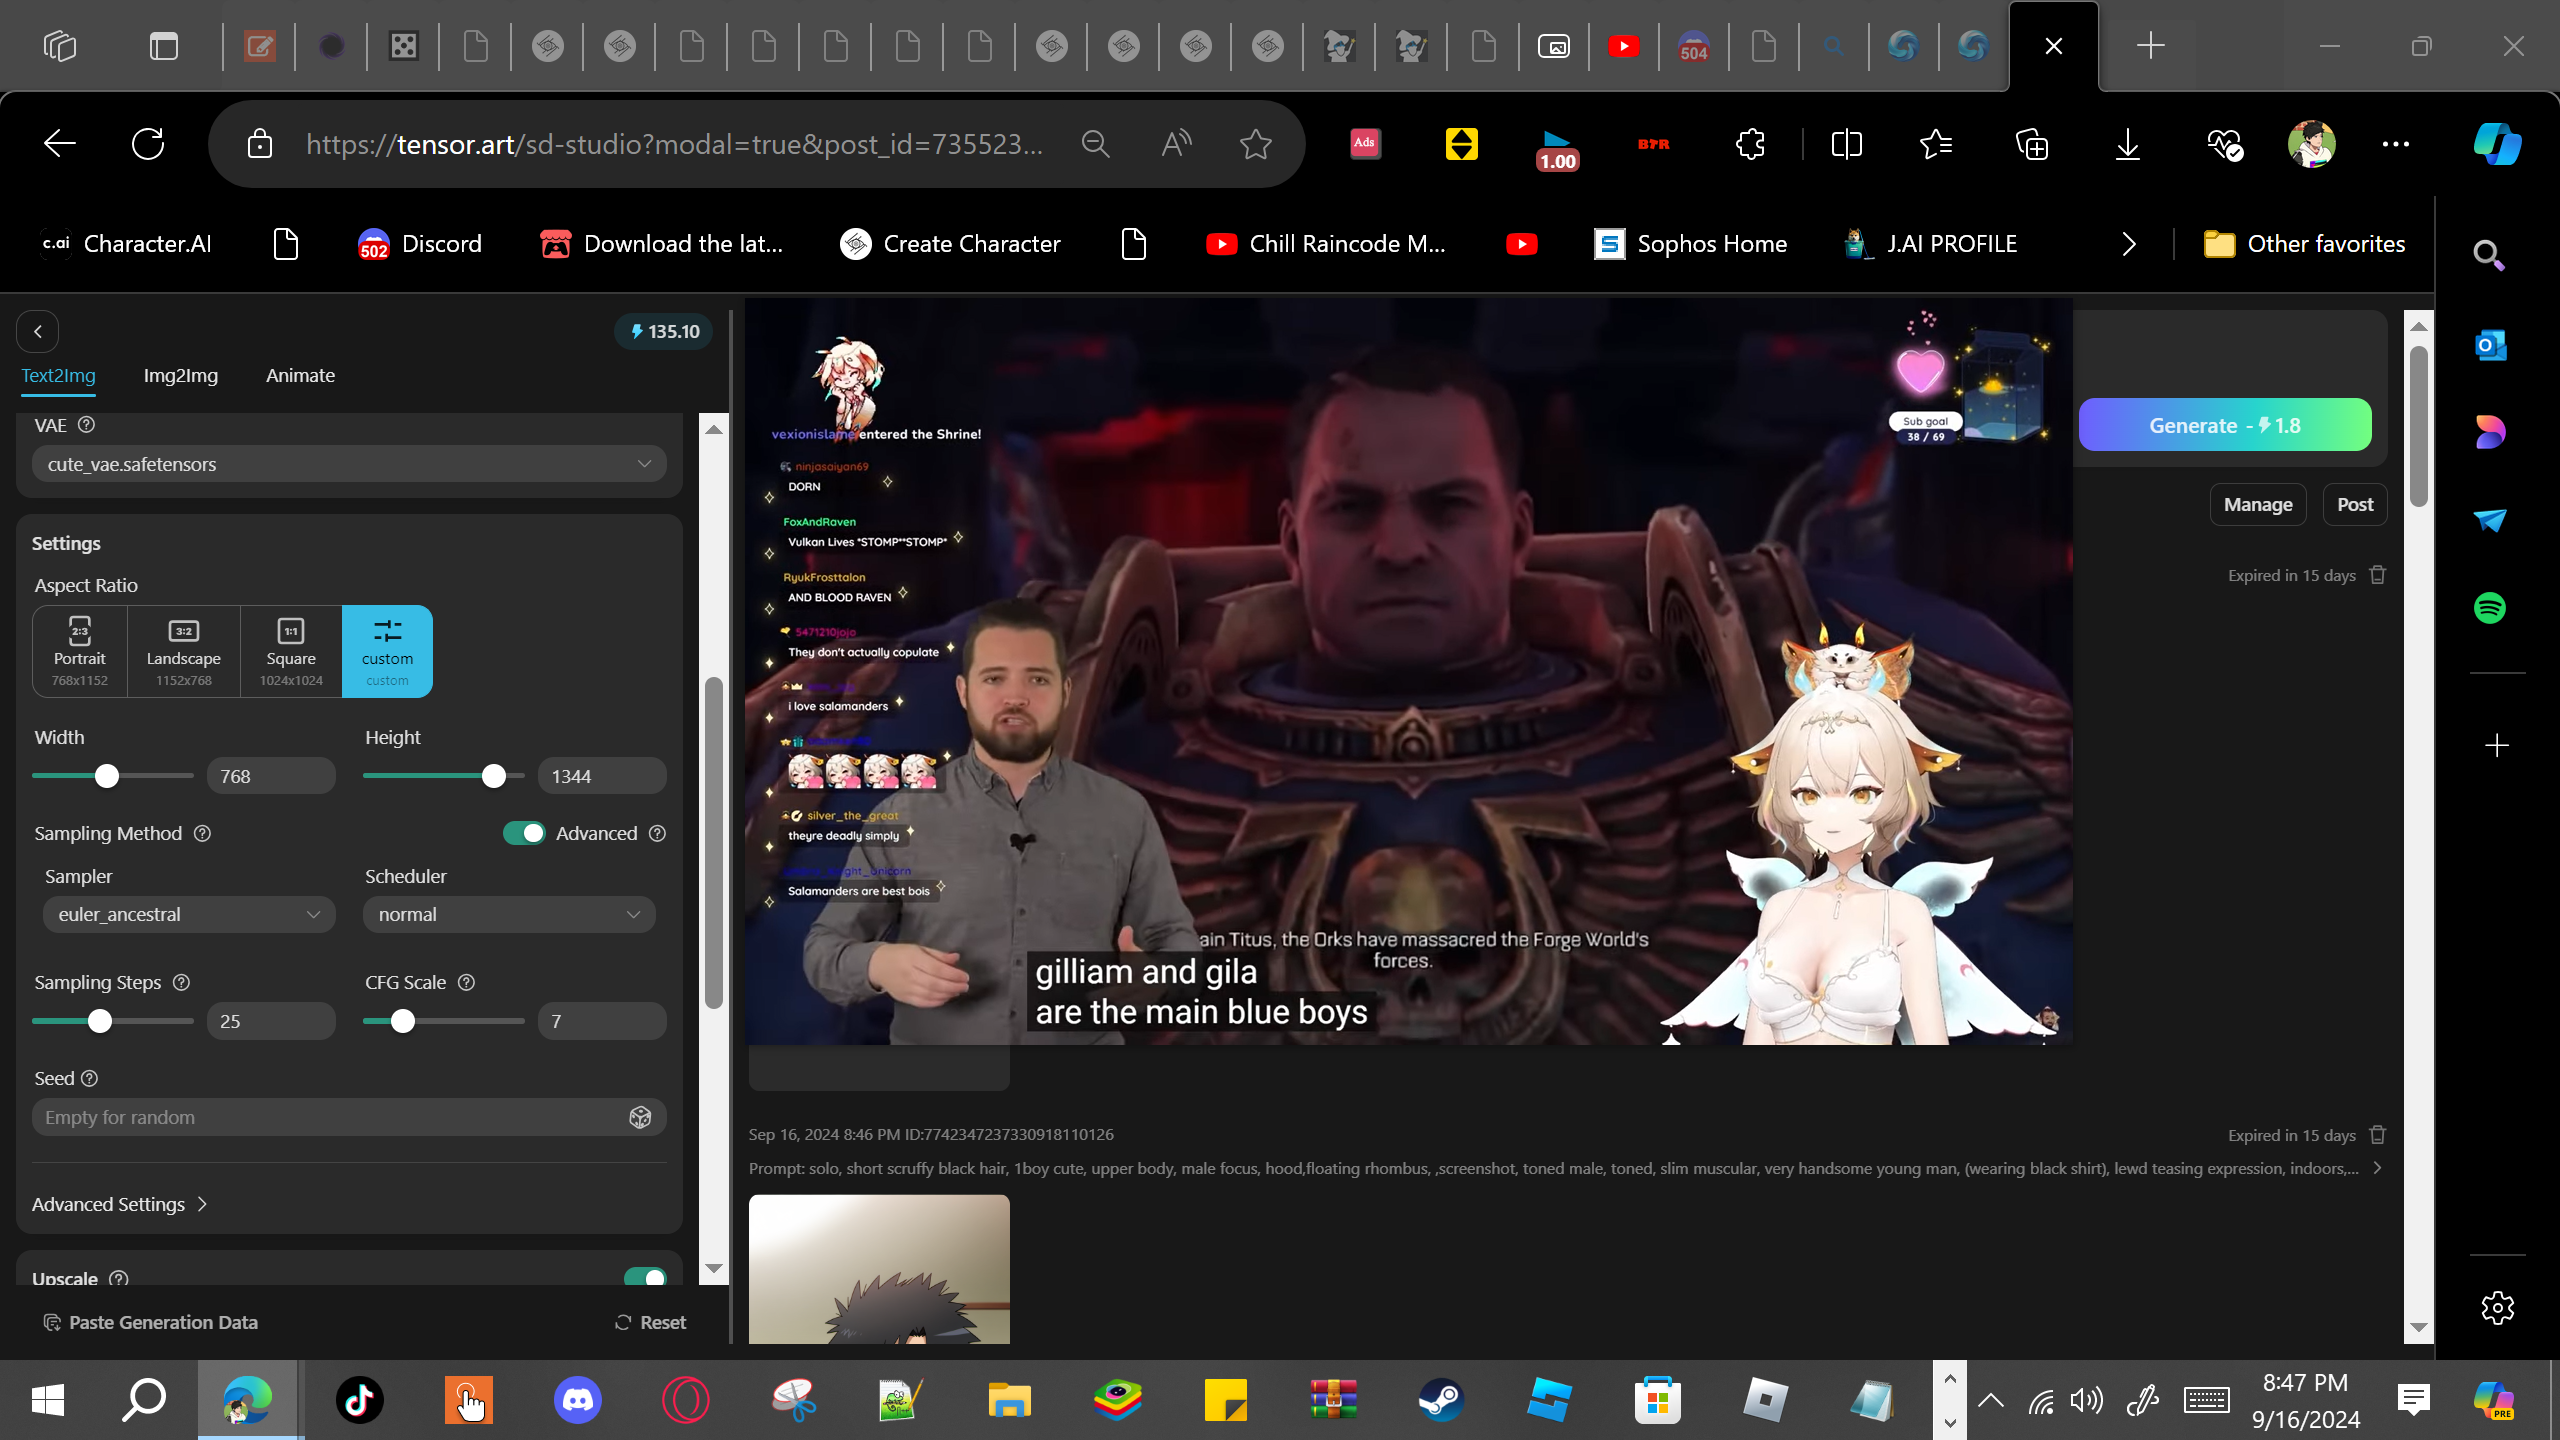Adjust the Sampling Steps slider handle
The width and height of the screenshot is (2560, 1440).
[100, 1021]
